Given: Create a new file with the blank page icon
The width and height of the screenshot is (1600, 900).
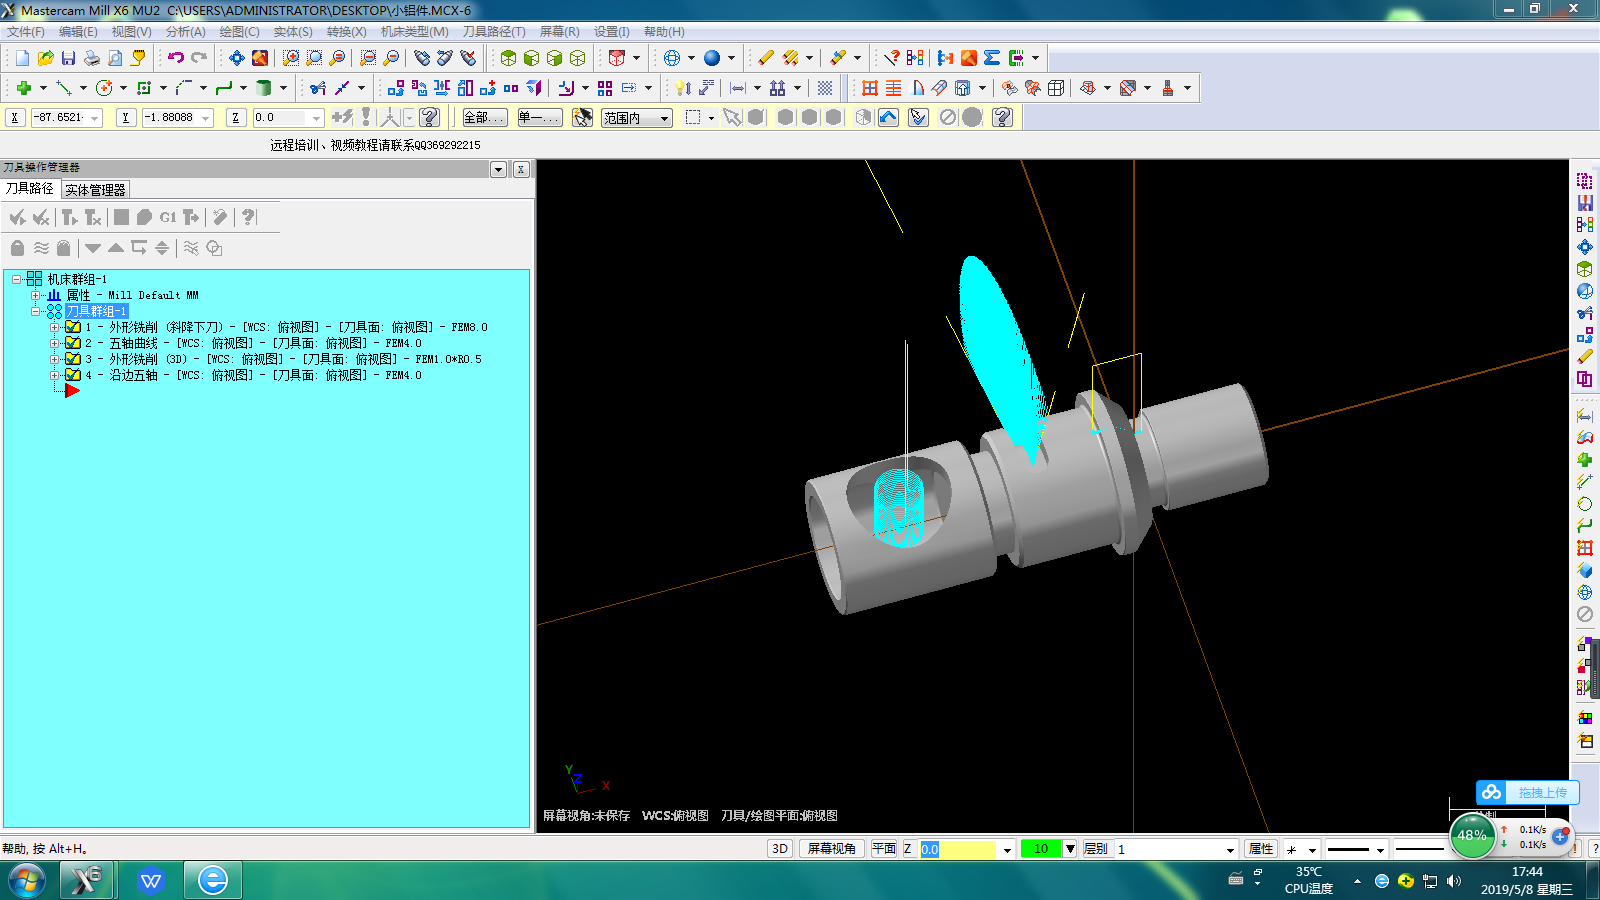Looking at the screenshot, I should click(22, 58).
